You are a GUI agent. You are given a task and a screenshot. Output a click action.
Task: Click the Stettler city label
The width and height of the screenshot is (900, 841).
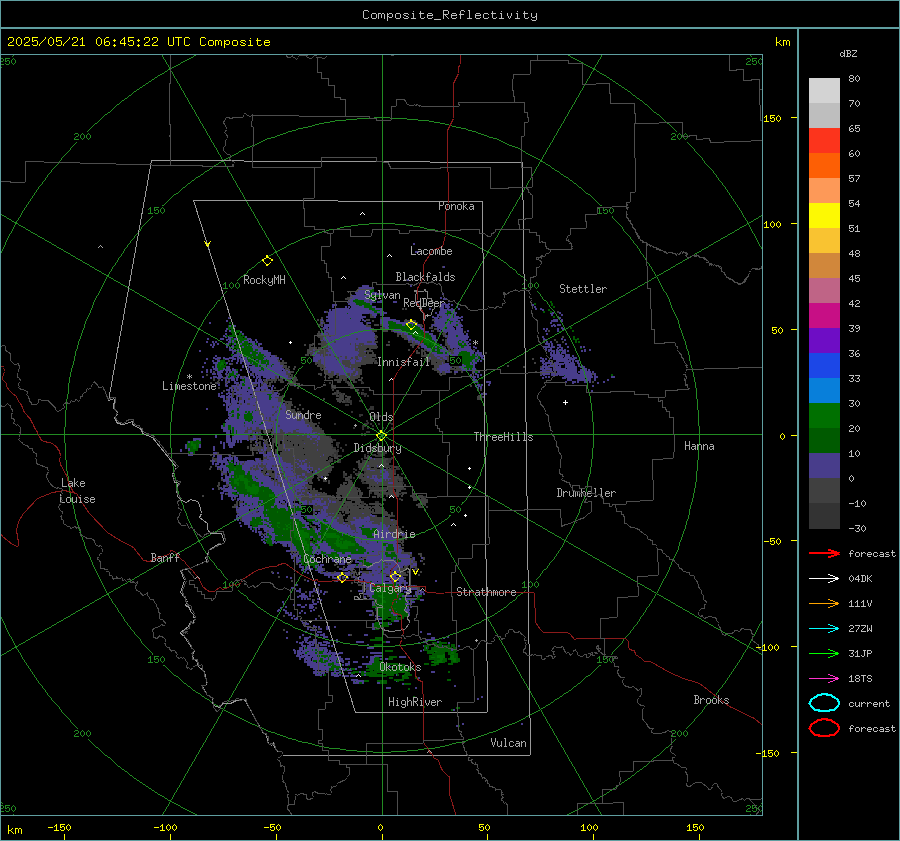click(583, 289)
